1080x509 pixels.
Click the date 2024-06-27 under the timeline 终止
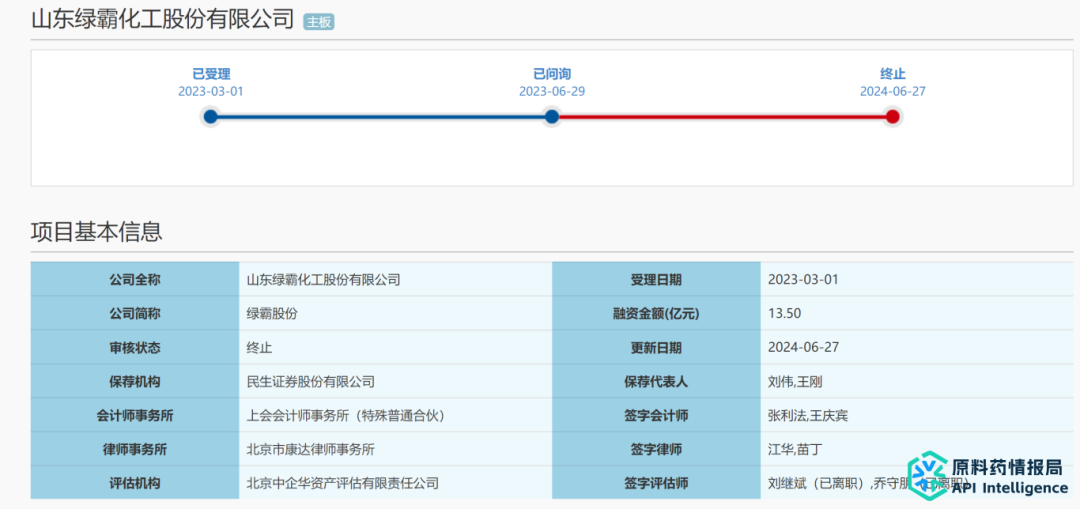click(x=893, y=91)
